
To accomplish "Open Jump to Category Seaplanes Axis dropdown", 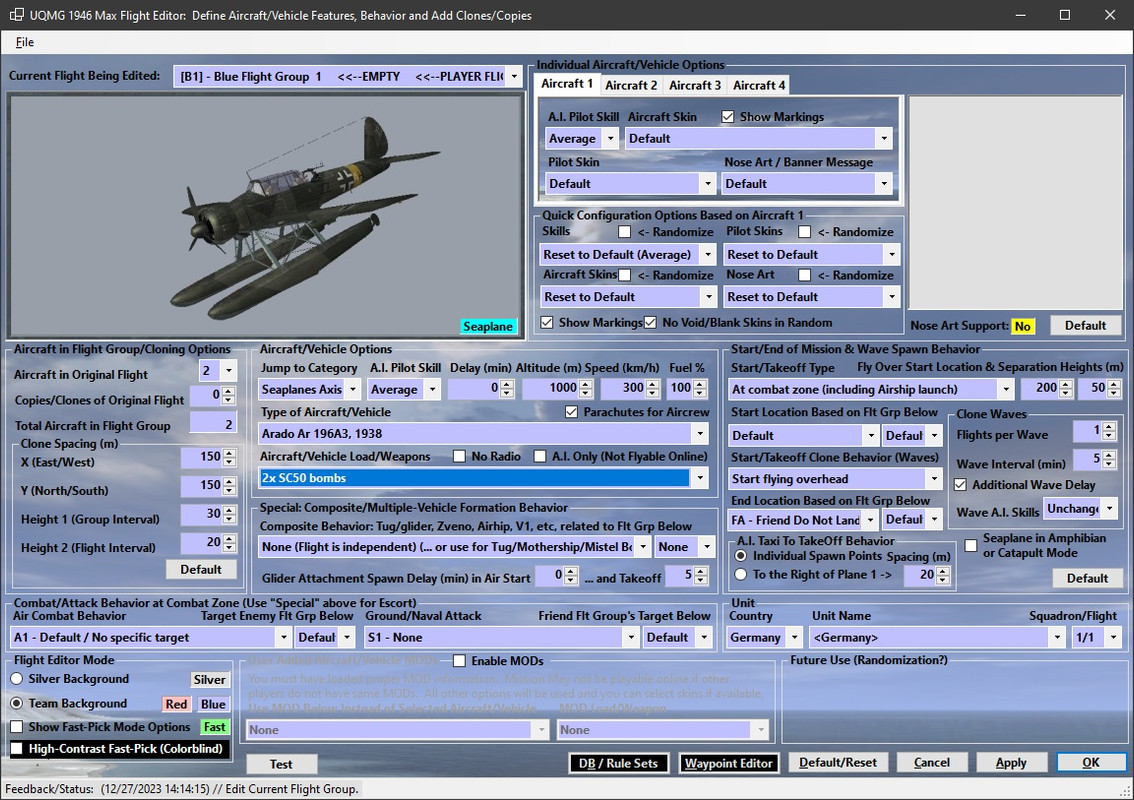I will click(352, 389).
